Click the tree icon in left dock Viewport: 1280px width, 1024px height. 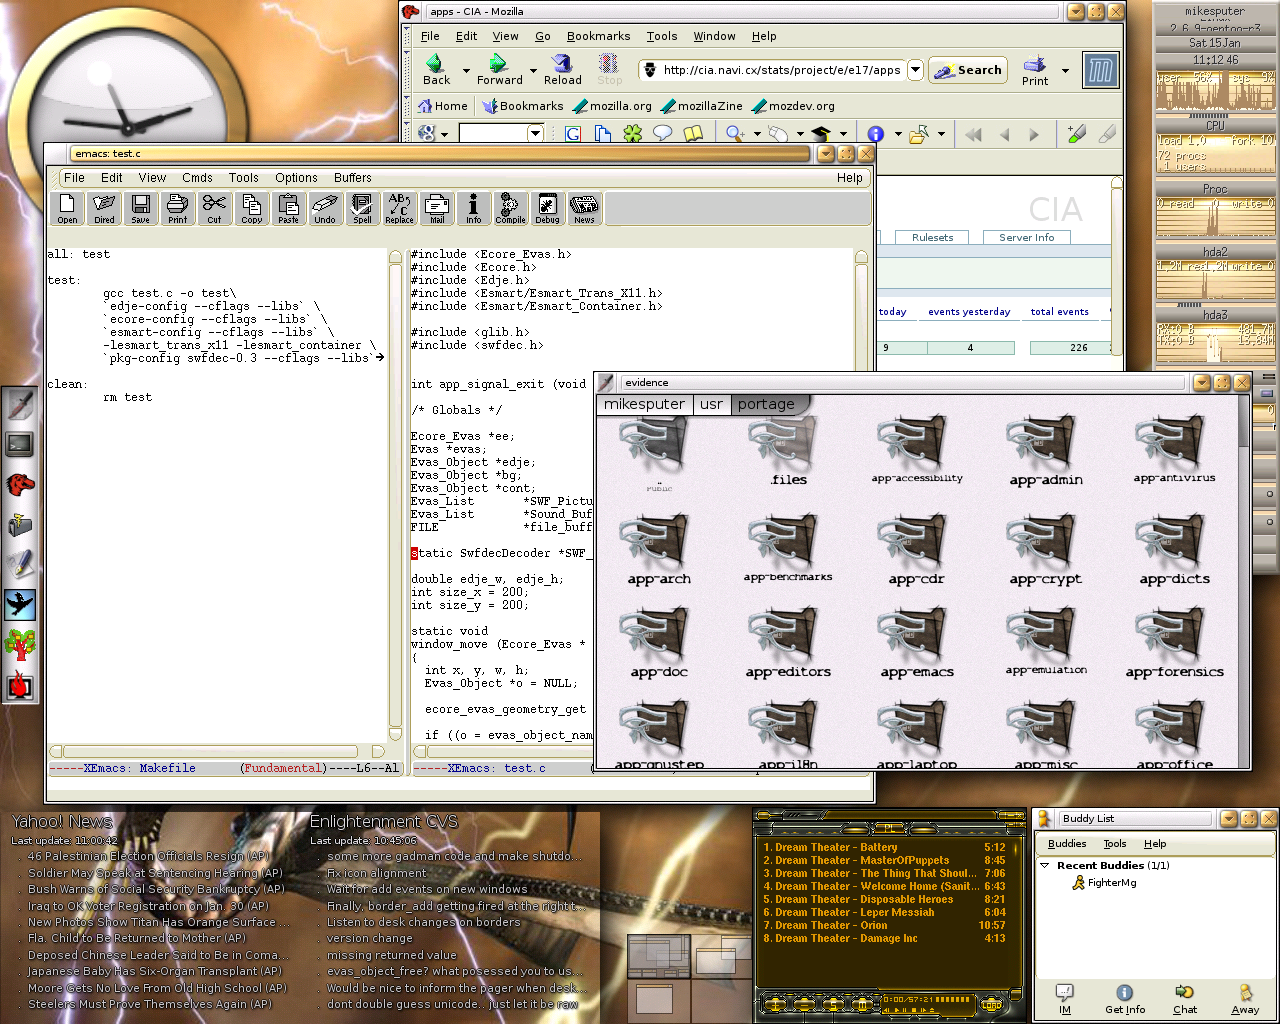coord(20,645)
